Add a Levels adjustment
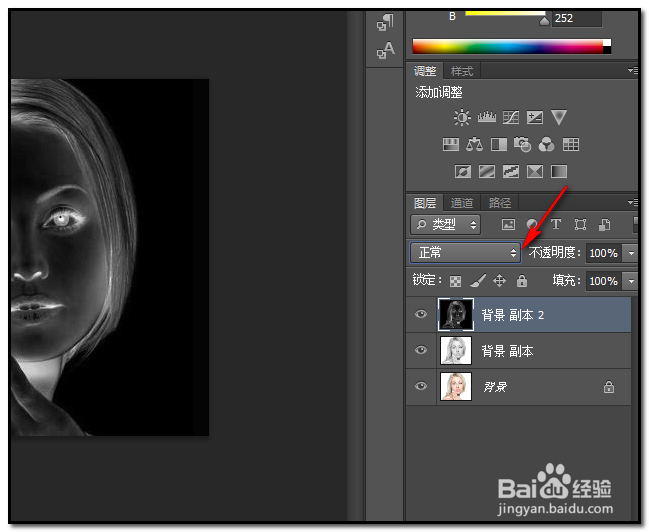Screen dimensions: 649x532 487,118
